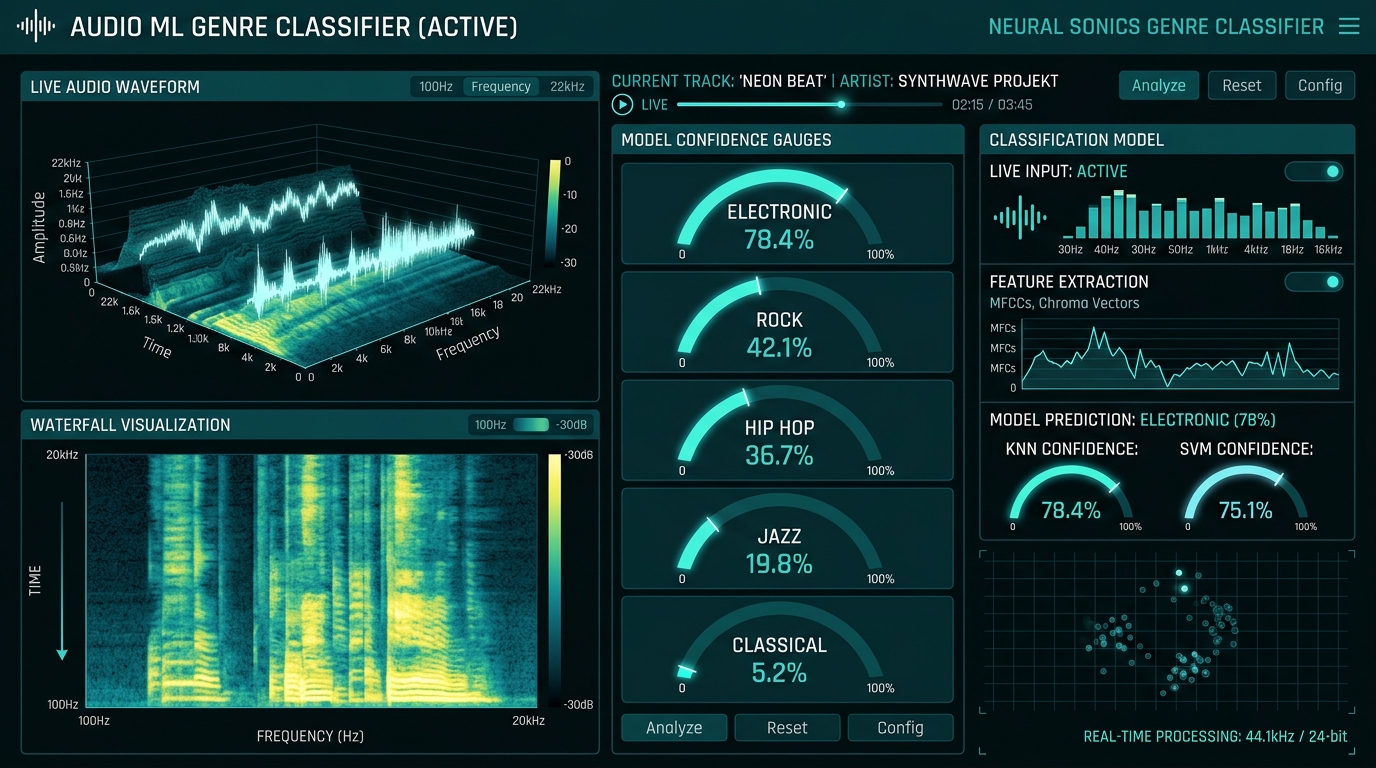
Task: Click 100Hz label in Waterfall Visualization header
Action: (490, 425)
